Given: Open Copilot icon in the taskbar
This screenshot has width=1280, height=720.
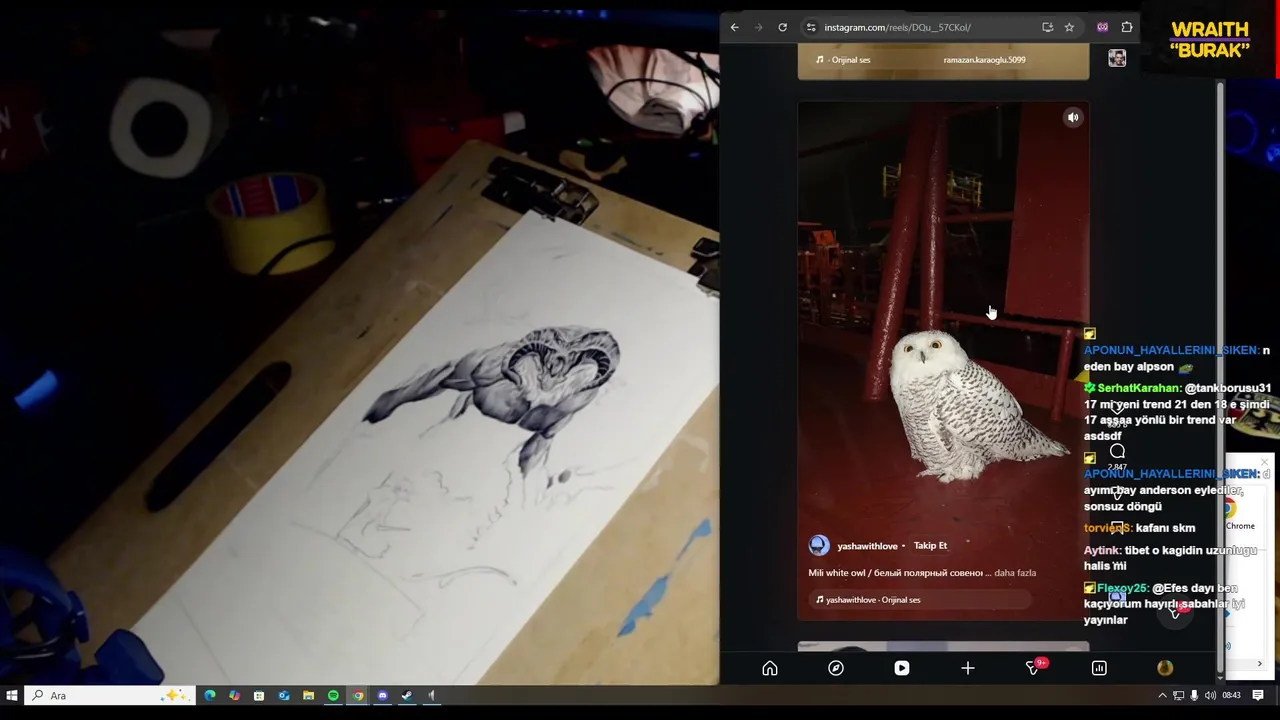Looking at the screenshot, I should (x=234, y=695).
